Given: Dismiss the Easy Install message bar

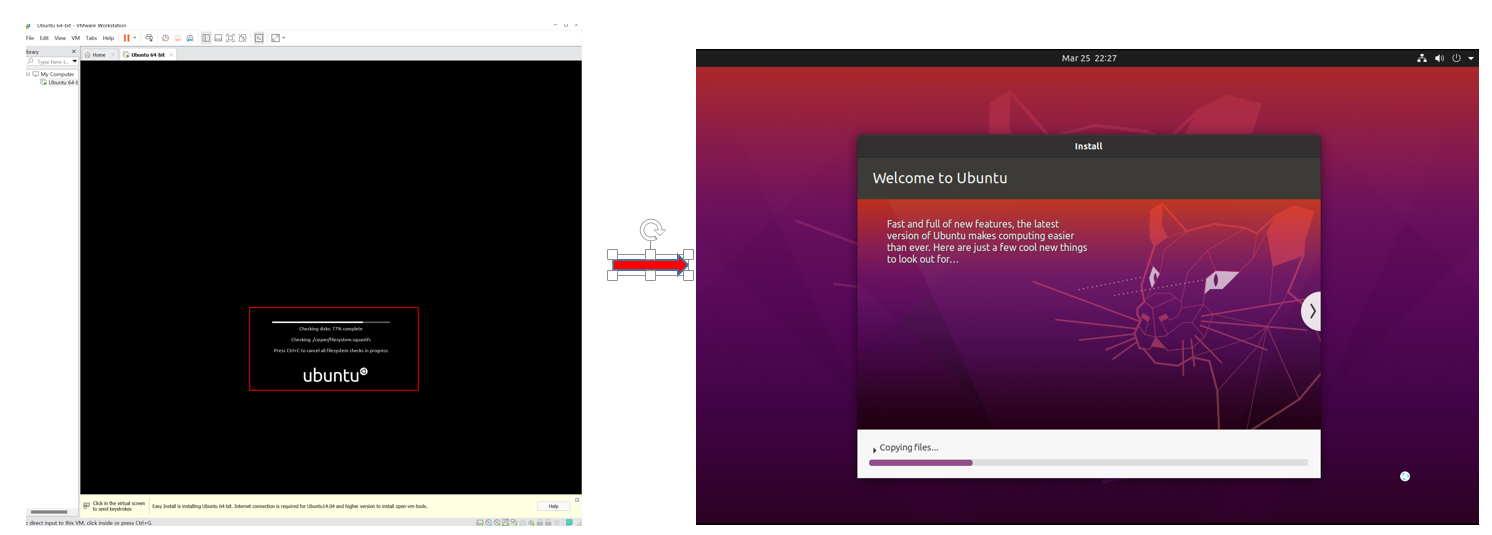Looking at the screenshot, I should pyautogui.click(x=577, y=500).
